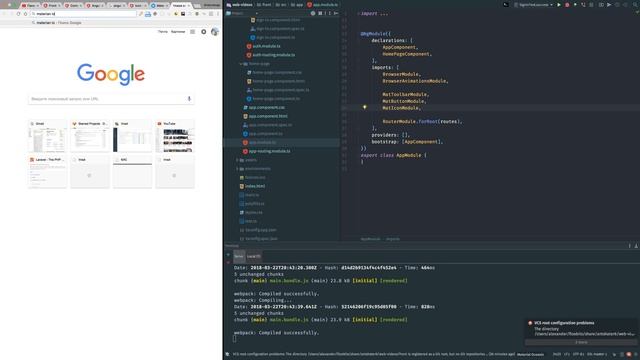Close the current terminal session with the red x

(x=228, y=262)
